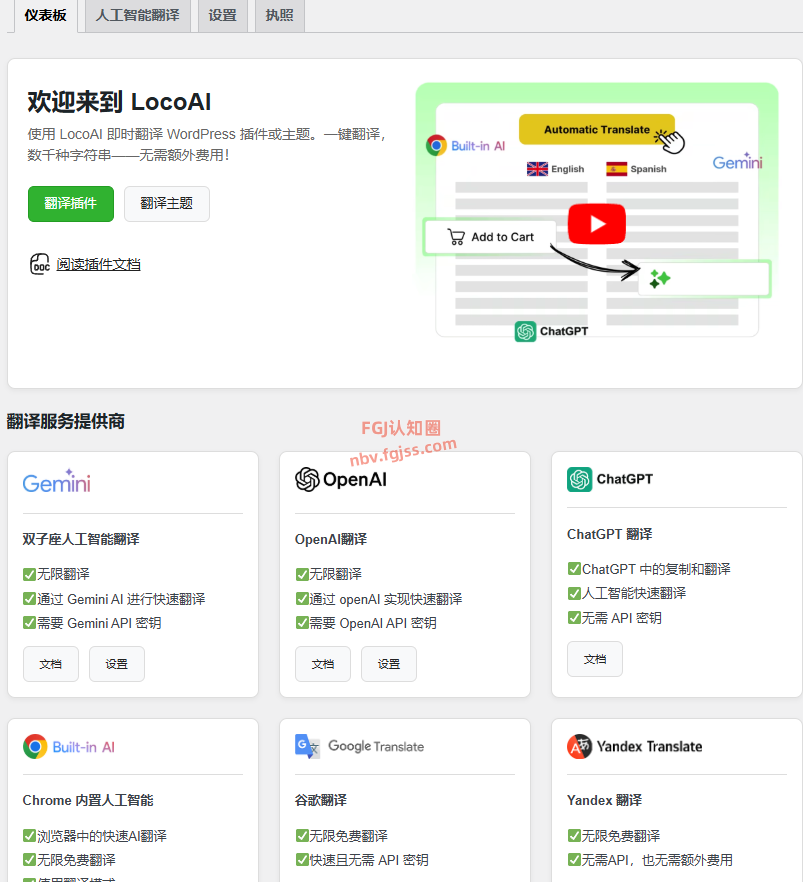Click the Yandex Translate icon
The width and height of the screenshot is (803, 882).
579,746
